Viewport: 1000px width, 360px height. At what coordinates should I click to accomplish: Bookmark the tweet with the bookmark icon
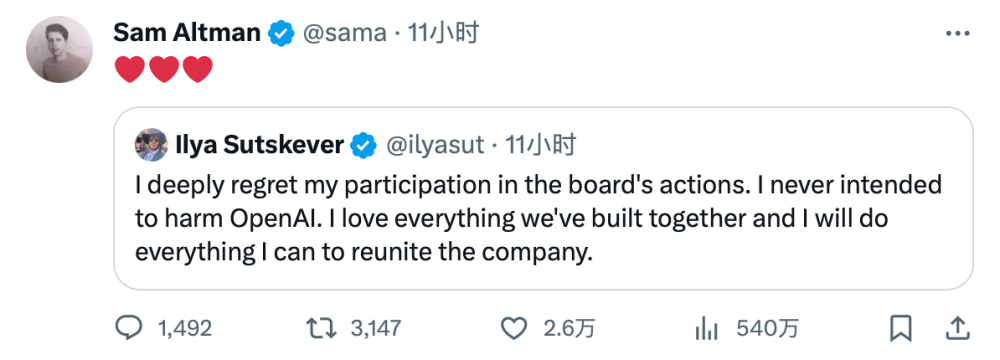(x=901, y=329)
